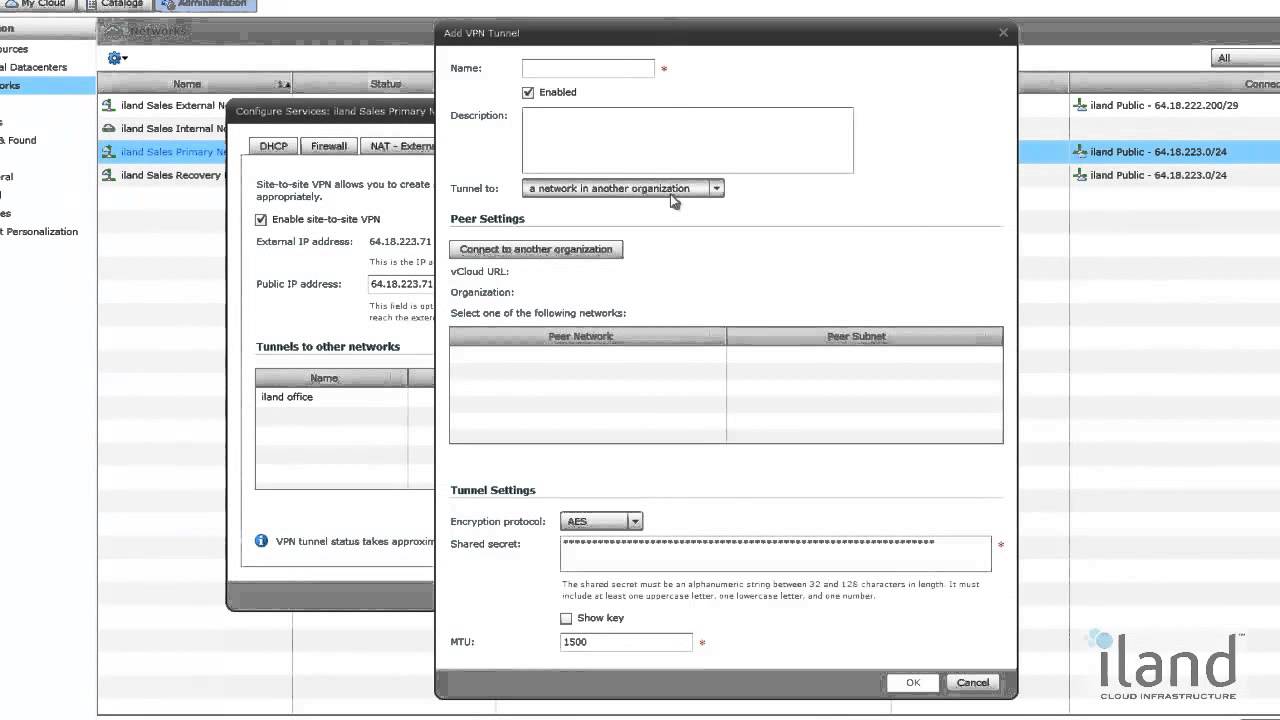Open the gear actions menu in Networks toolbar
This screenshot has width=1280, height=720.
tap(117, 58)
